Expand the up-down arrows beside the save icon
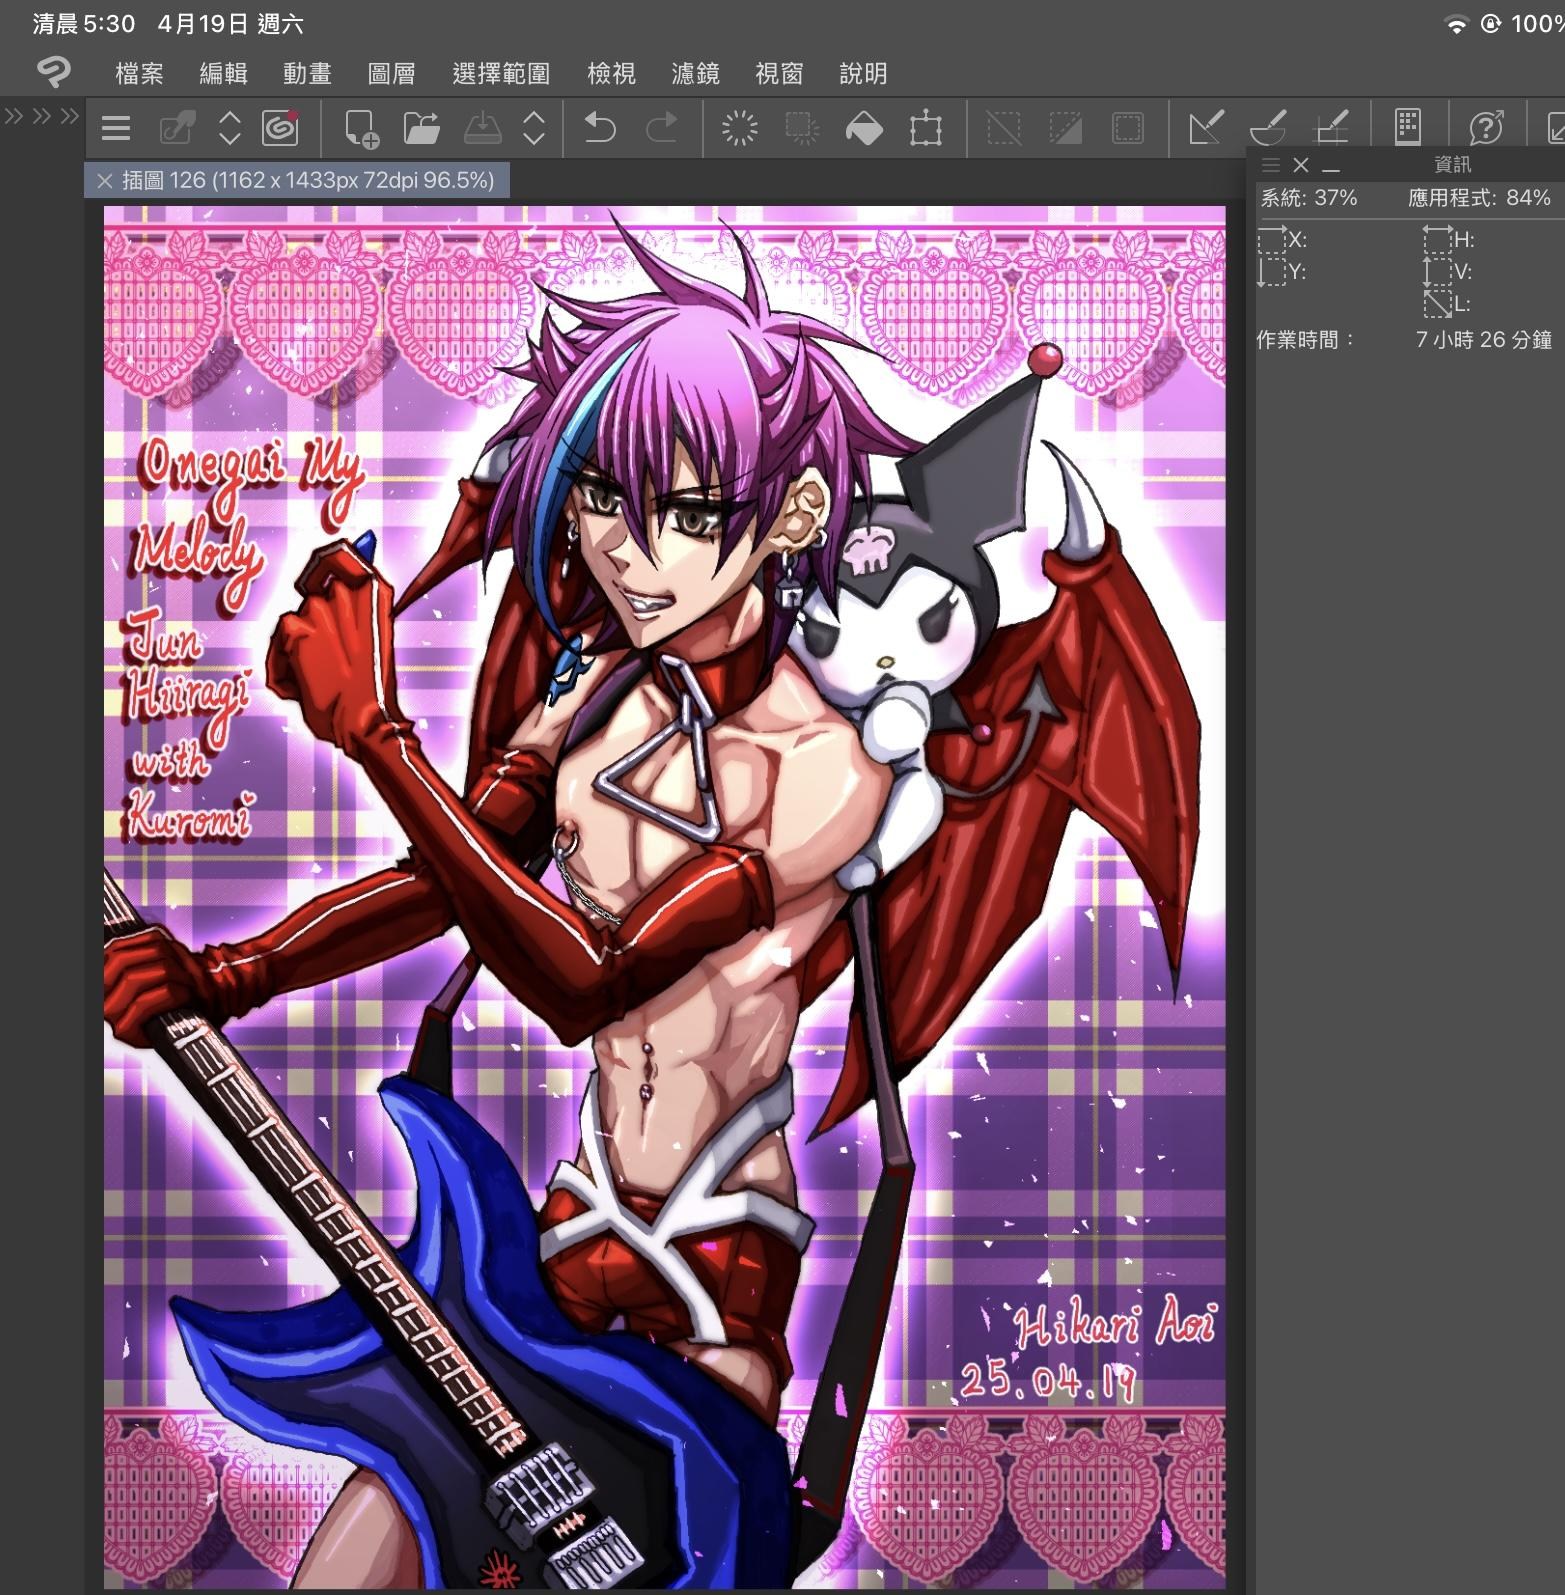1565x1595 pixels. (534, 128)
